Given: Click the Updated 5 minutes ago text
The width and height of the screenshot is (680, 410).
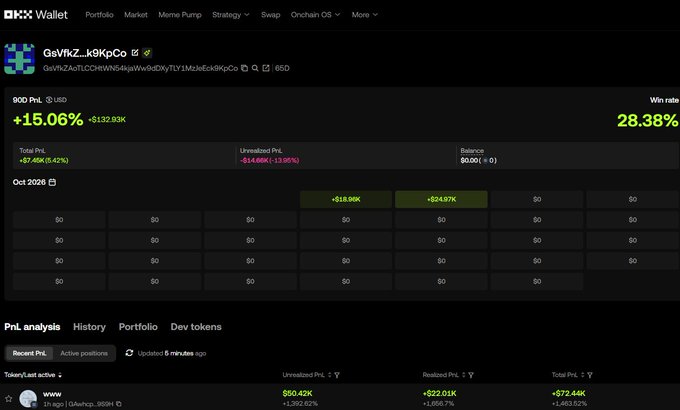Looking at the screenshot, I should click(x=172, y=353).
